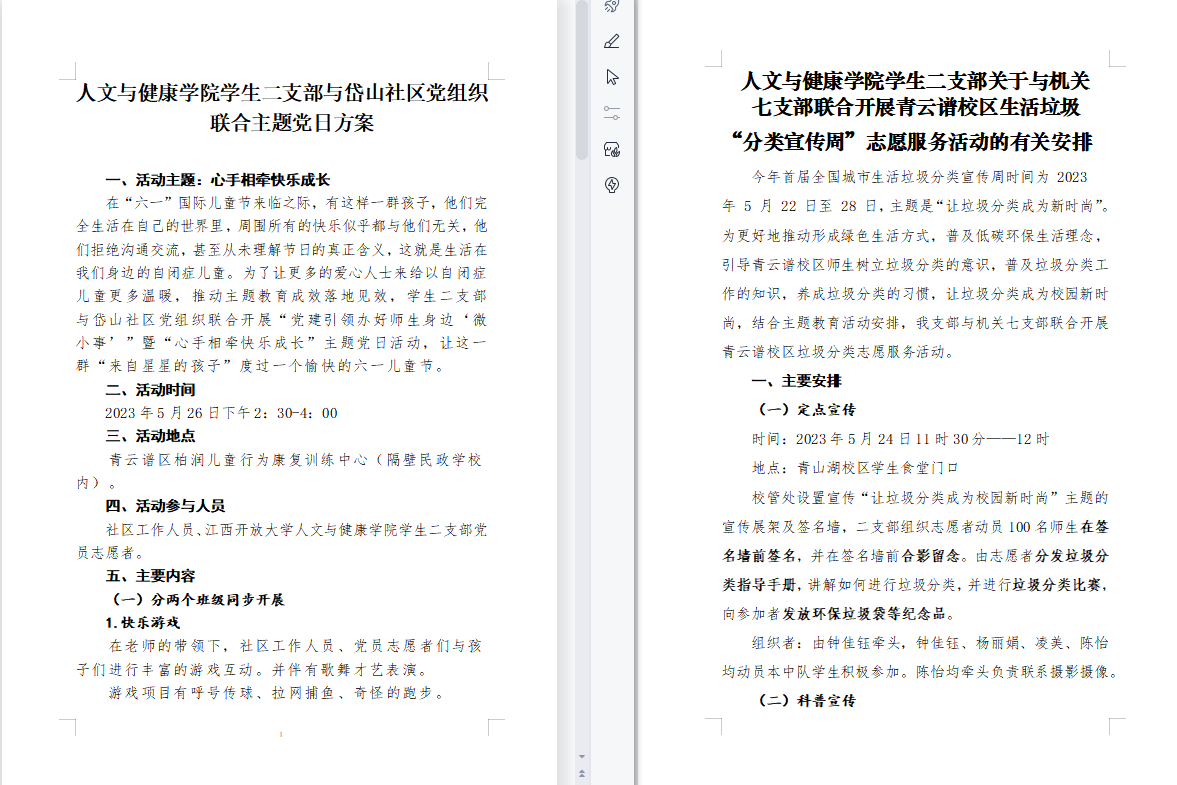Click the scroll-down arrow on the vertical scrollbar
Image resolution: width=1177 pixels, height=785 pixels.
click(x=582, y=757)
